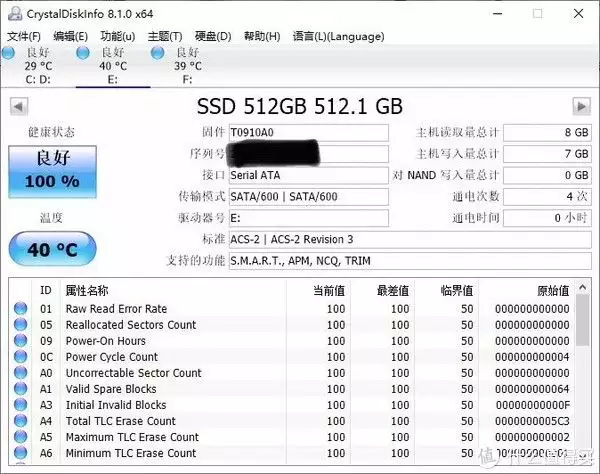The image size is (600, 474).
Task: Open the 主题(T) menu
Action: pos(165,36)
